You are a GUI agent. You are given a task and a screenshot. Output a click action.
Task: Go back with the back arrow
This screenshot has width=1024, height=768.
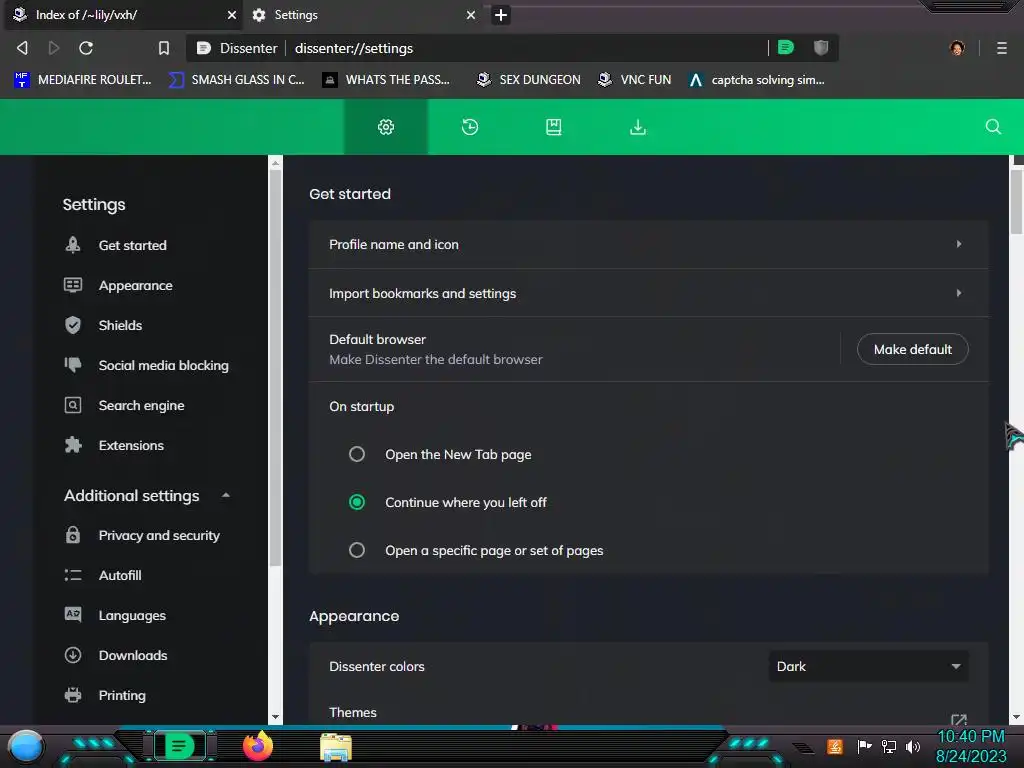pos(22,48)
